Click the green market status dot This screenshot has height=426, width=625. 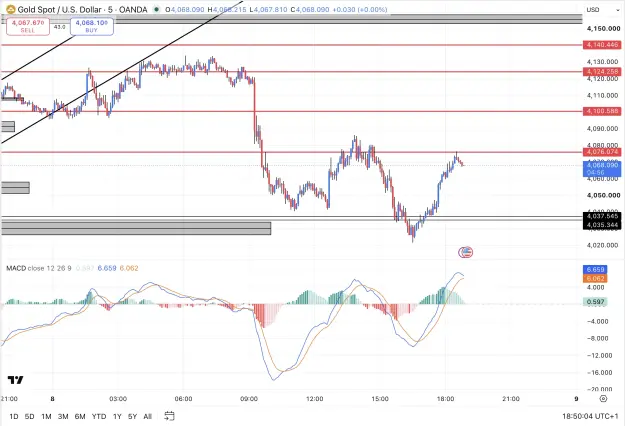tap(156, 9)
